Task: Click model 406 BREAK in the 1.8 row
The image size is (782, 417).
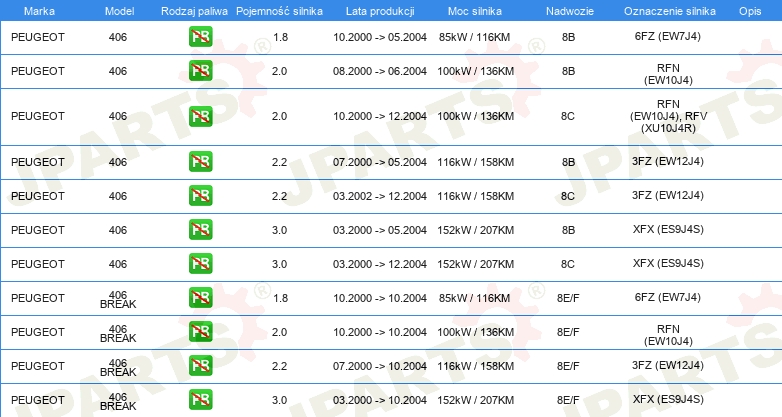Action: (x=118, y=299)
